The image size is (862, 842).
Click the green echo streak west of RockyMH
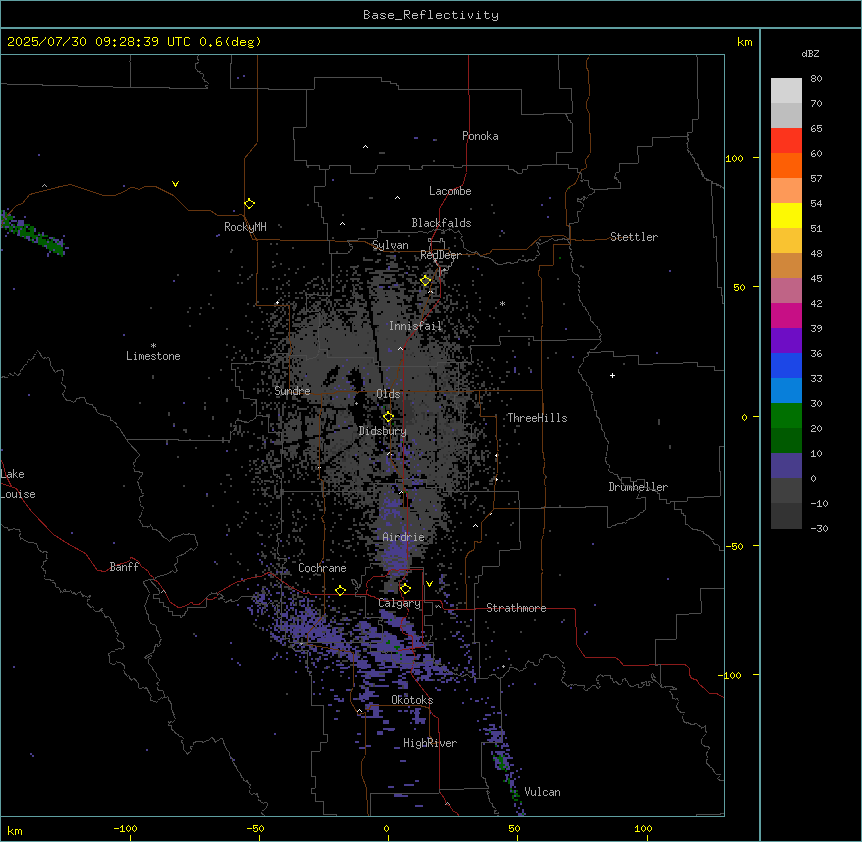[33, 233]
